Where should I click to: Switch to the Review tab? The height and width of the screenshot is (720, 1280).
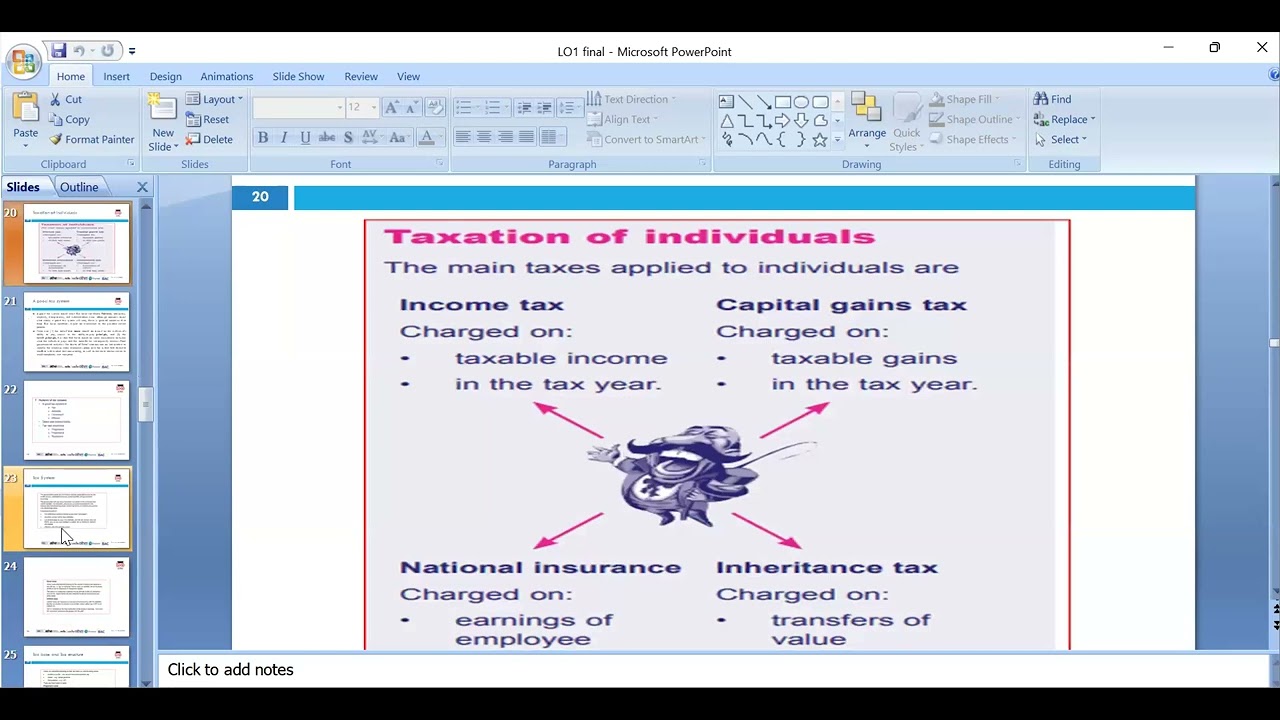(x=361, y=76)
